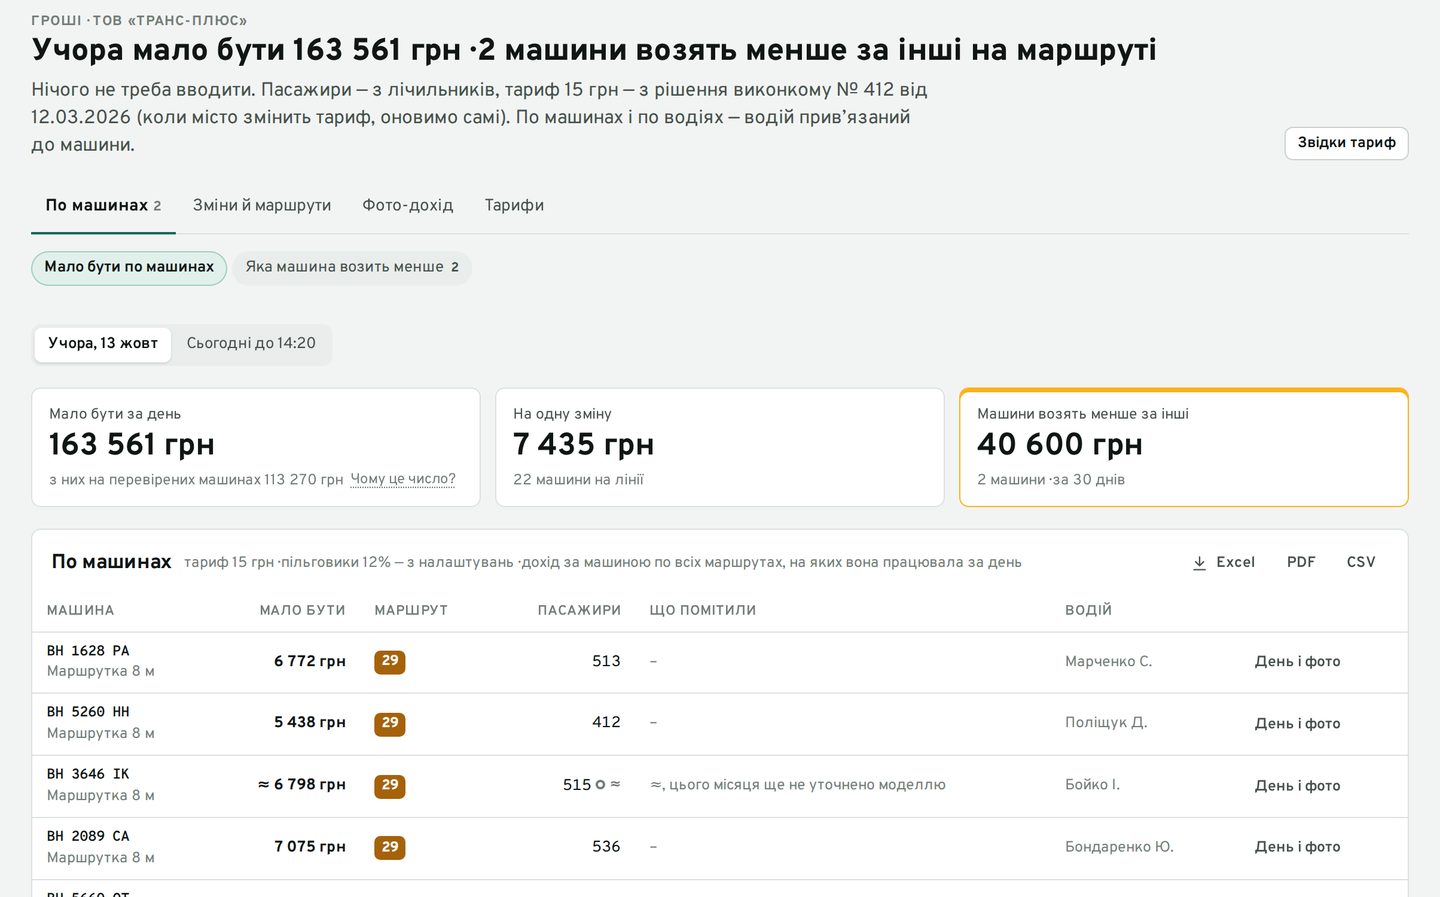Open the Машини возять менше за інші card
This screenshot has height=897, width=1440.
pos(1184,447)
